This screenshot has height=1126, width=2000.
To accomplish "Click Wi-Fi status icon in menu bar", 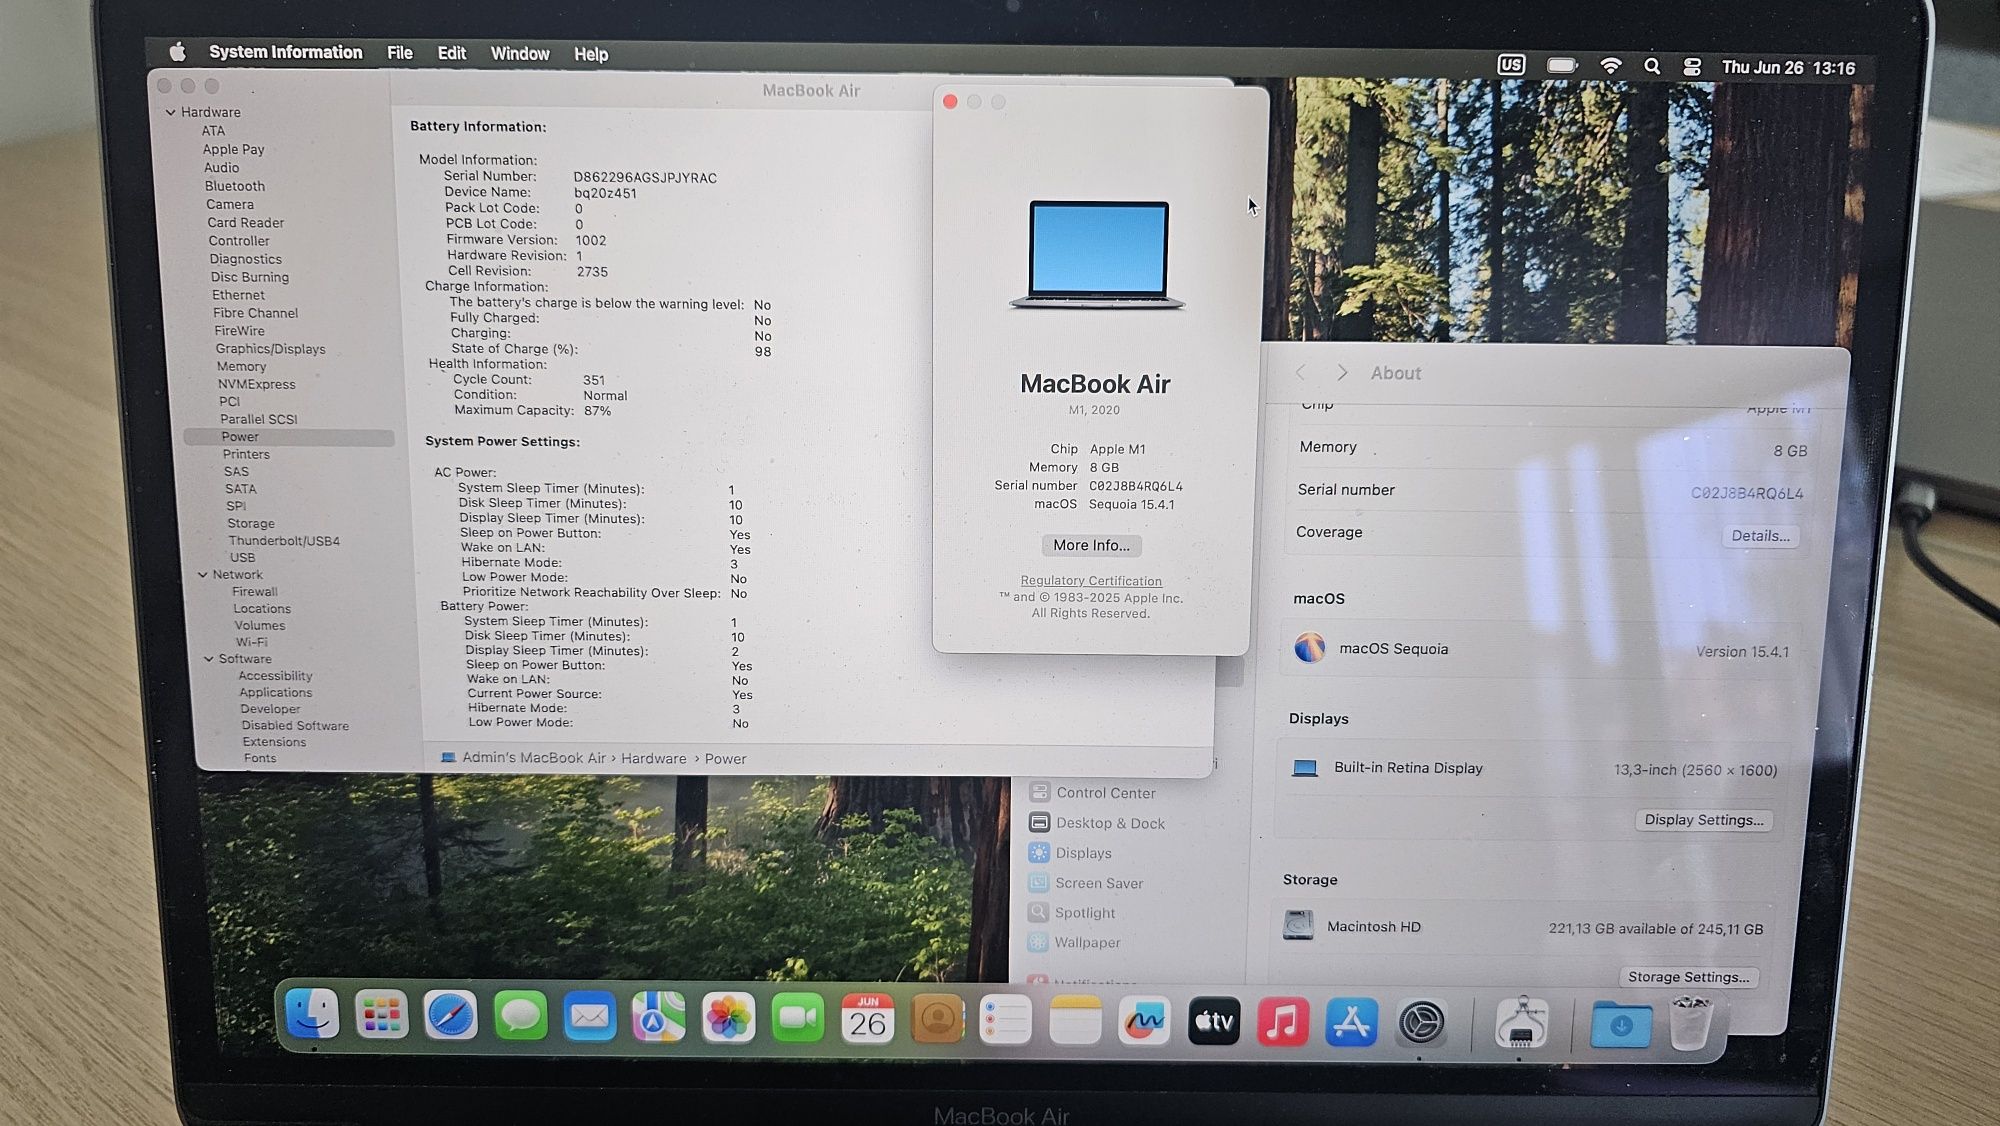I will [x=1611, y=66].
